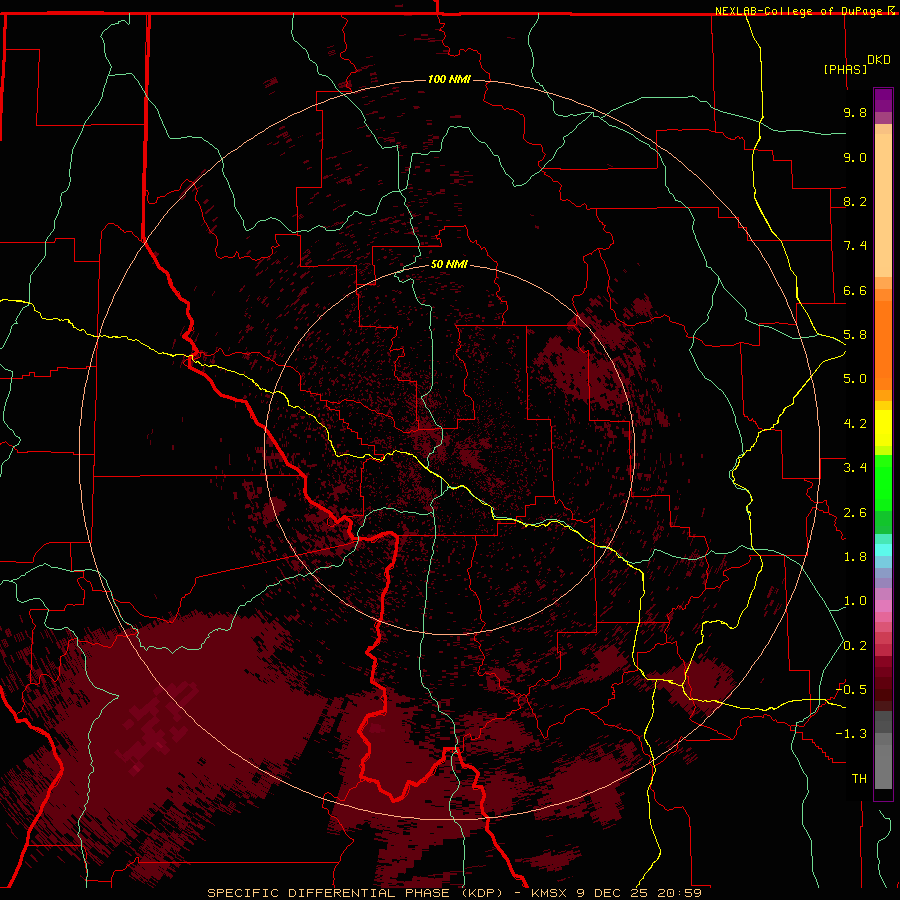
Task: Click the DKD label above the color scale
Action: pos(879,60)
